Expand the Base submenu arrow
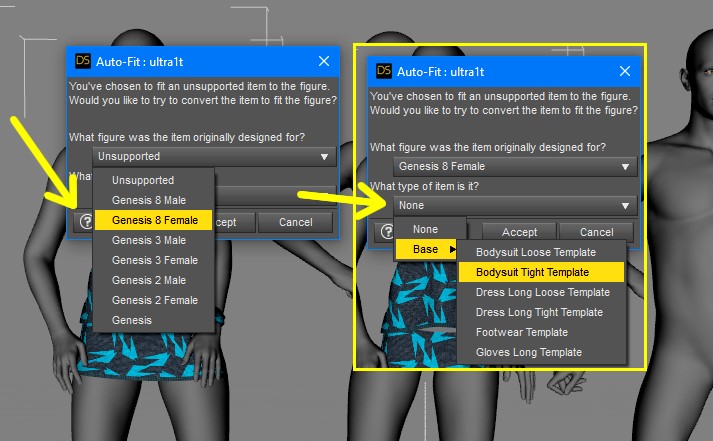 tap(452, 249)
